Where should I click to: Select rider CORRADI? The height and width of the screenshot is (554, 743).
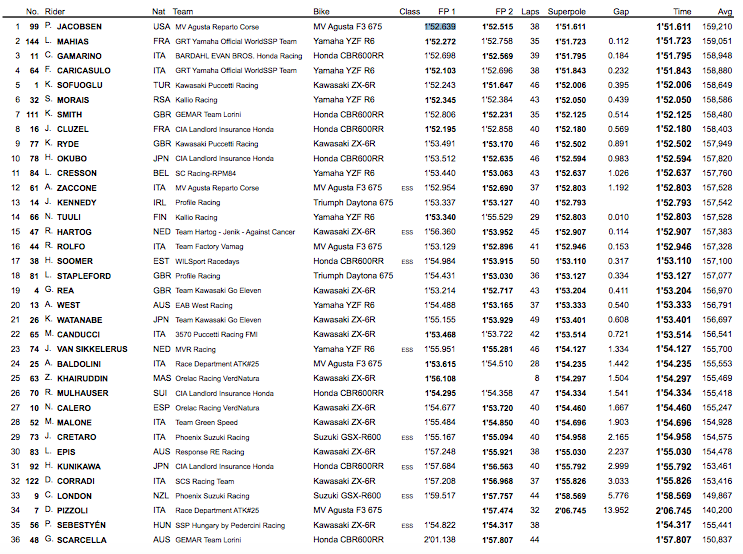(76, 481)
